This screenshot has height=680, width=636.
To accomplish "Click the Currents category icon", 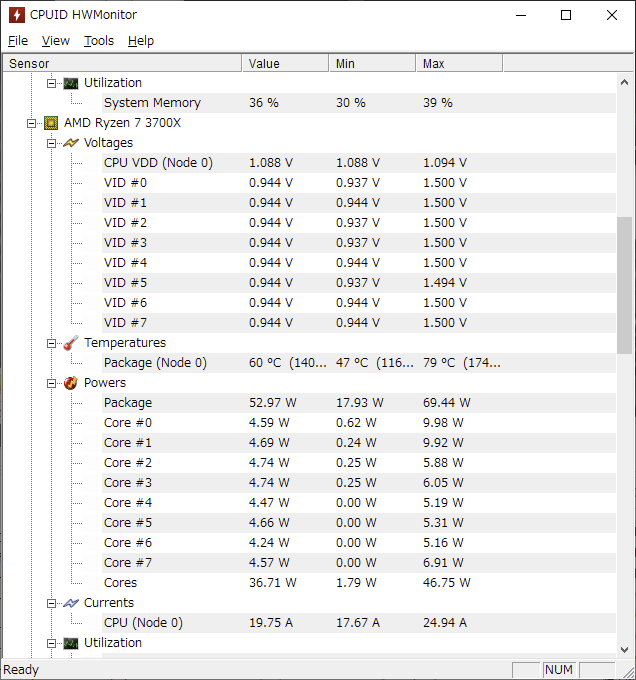I will click(x=71, y=603).
